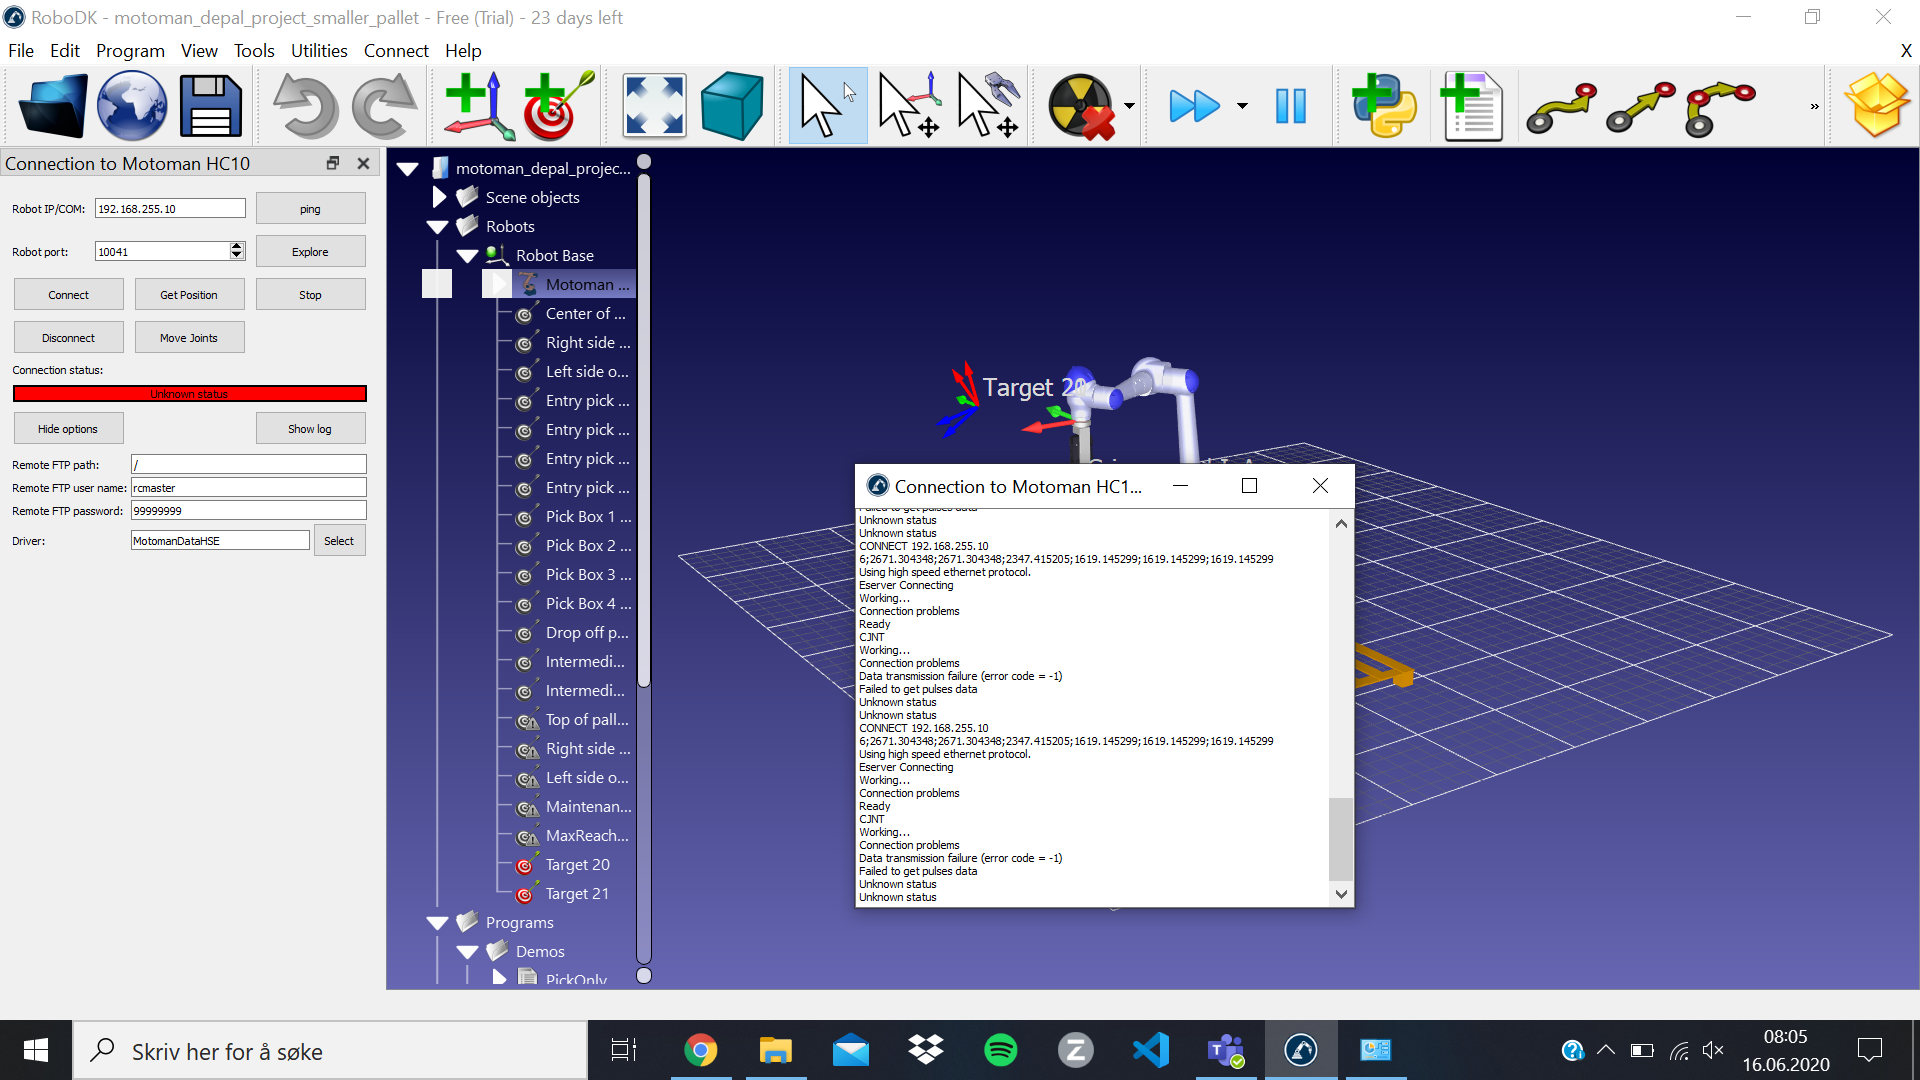The height and width of the screenshot is (1080, 1920).
Task: Click the Pause simulation button
Action: pos(1290,106)
